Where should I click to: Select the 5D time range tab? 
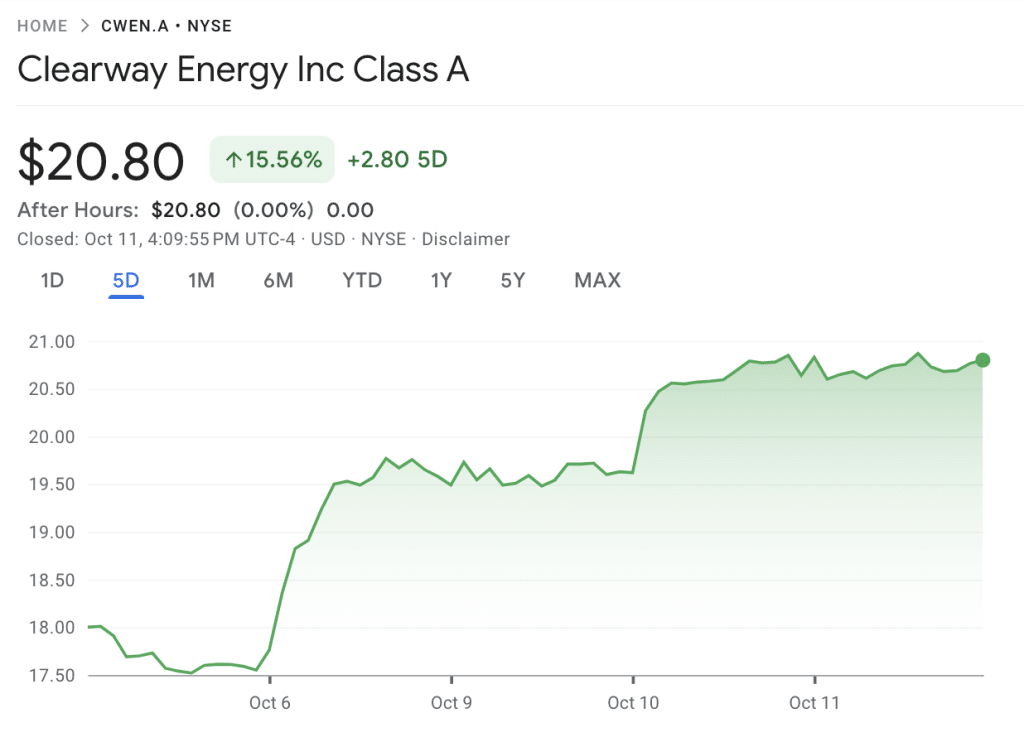[x=126, y=280]
